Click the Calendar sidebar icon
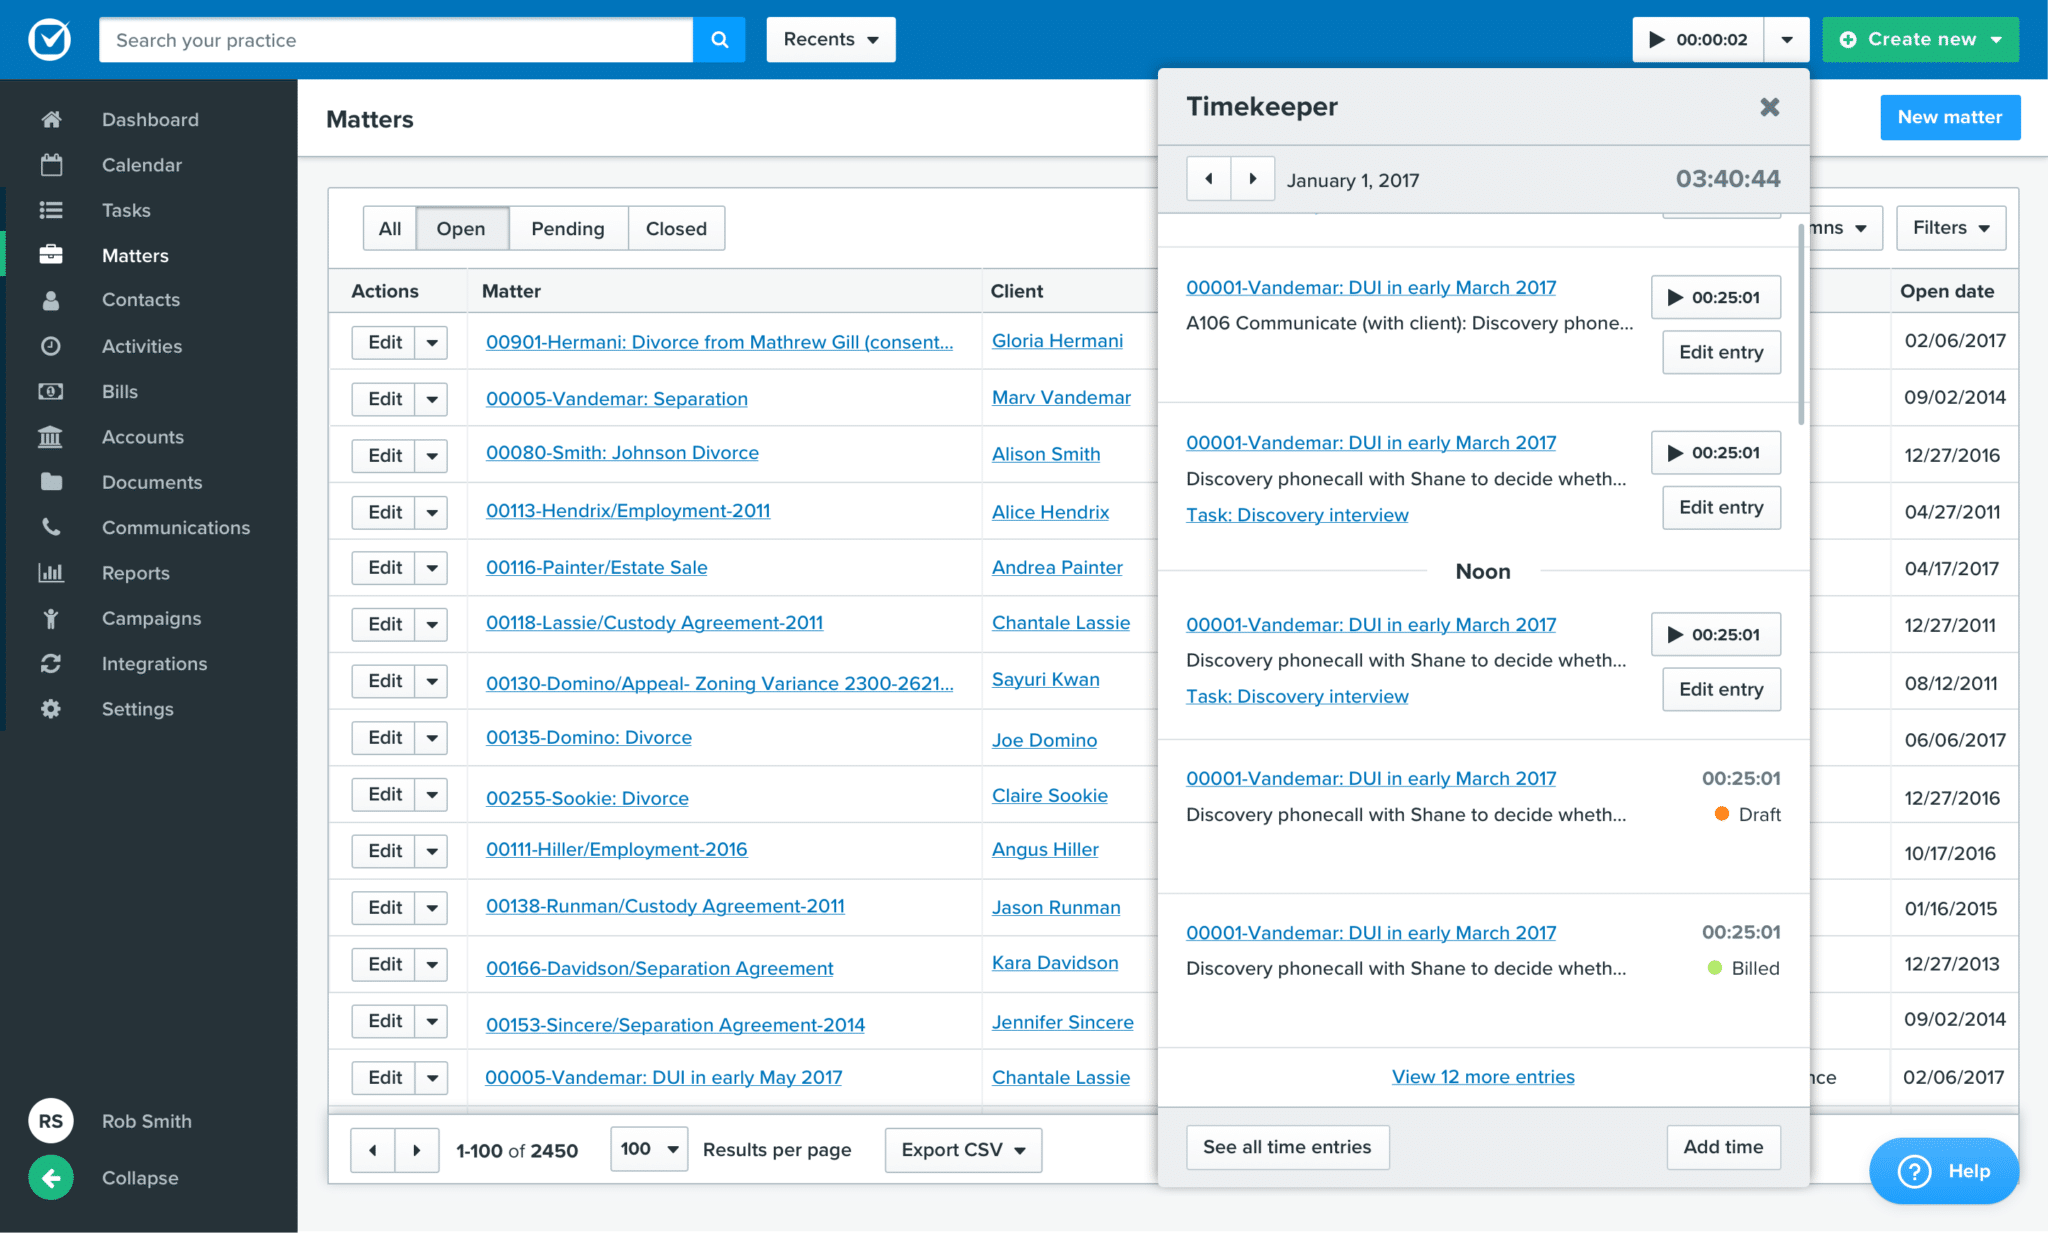 (50, 164)
